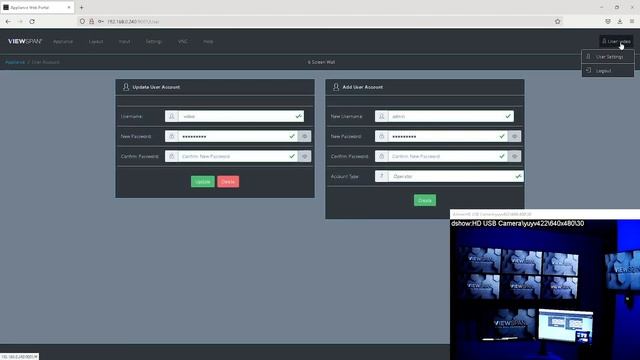Open the Account Type dropdown

456,176
